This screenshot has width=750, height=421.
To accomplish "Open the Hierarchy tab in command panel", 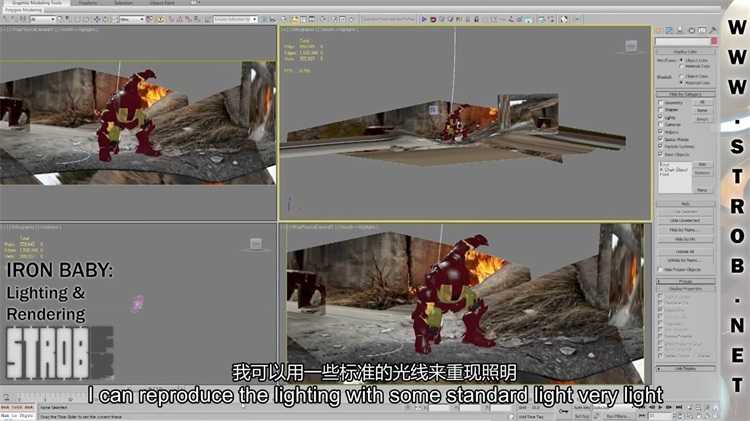I will 680,30.
